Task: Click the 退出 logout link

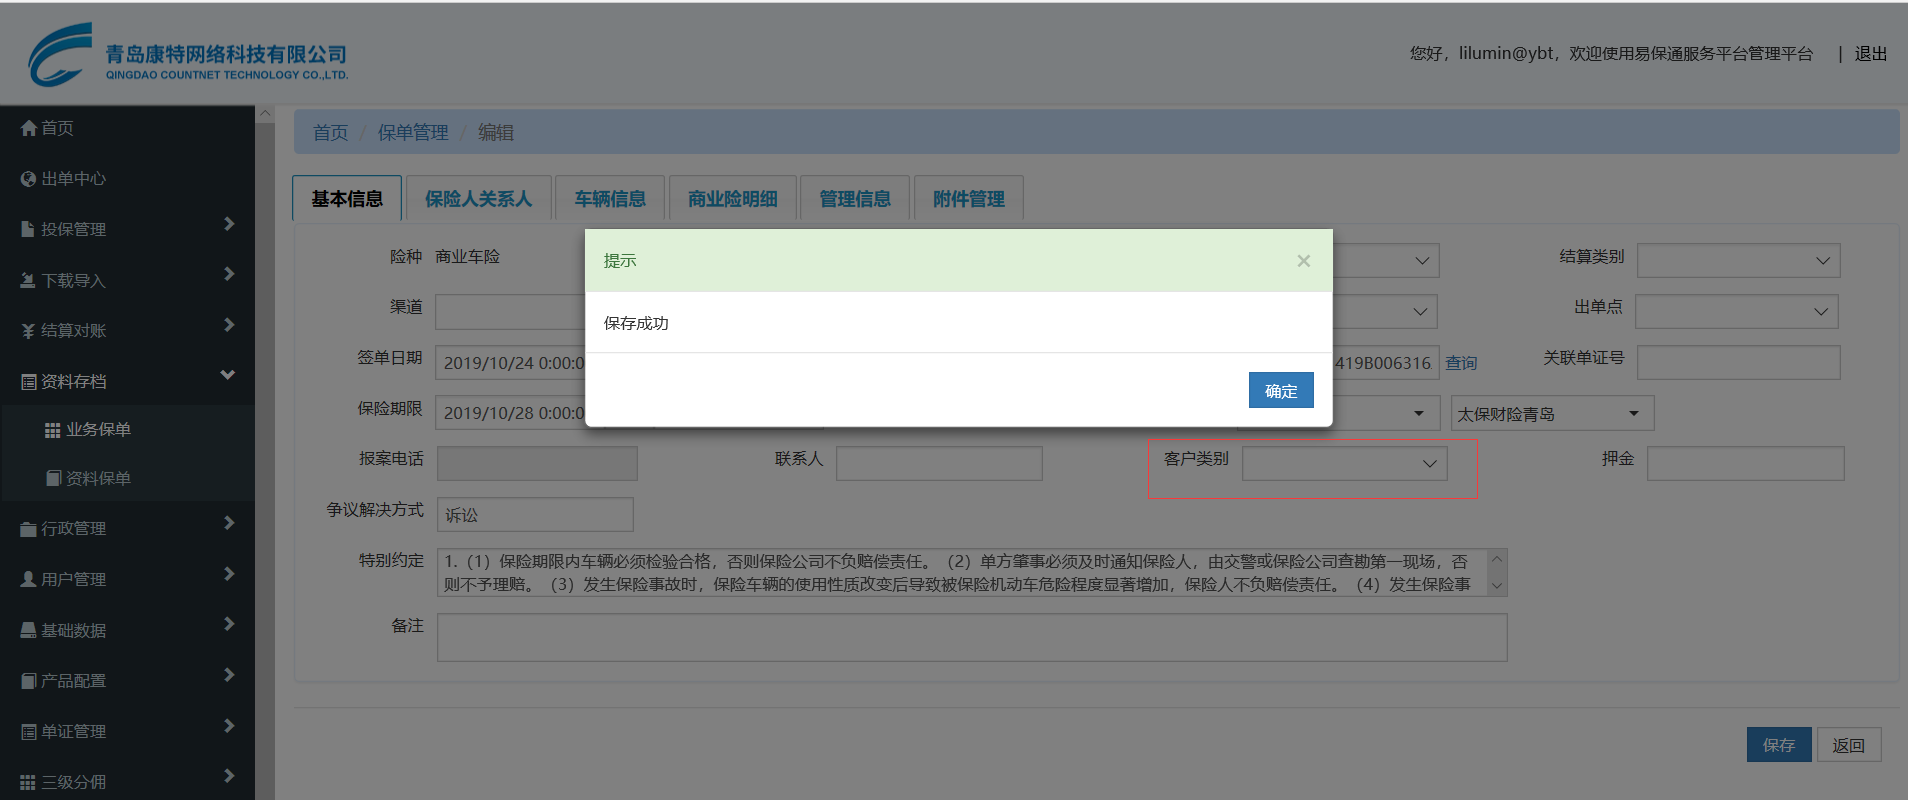Action: (1871, 54)
